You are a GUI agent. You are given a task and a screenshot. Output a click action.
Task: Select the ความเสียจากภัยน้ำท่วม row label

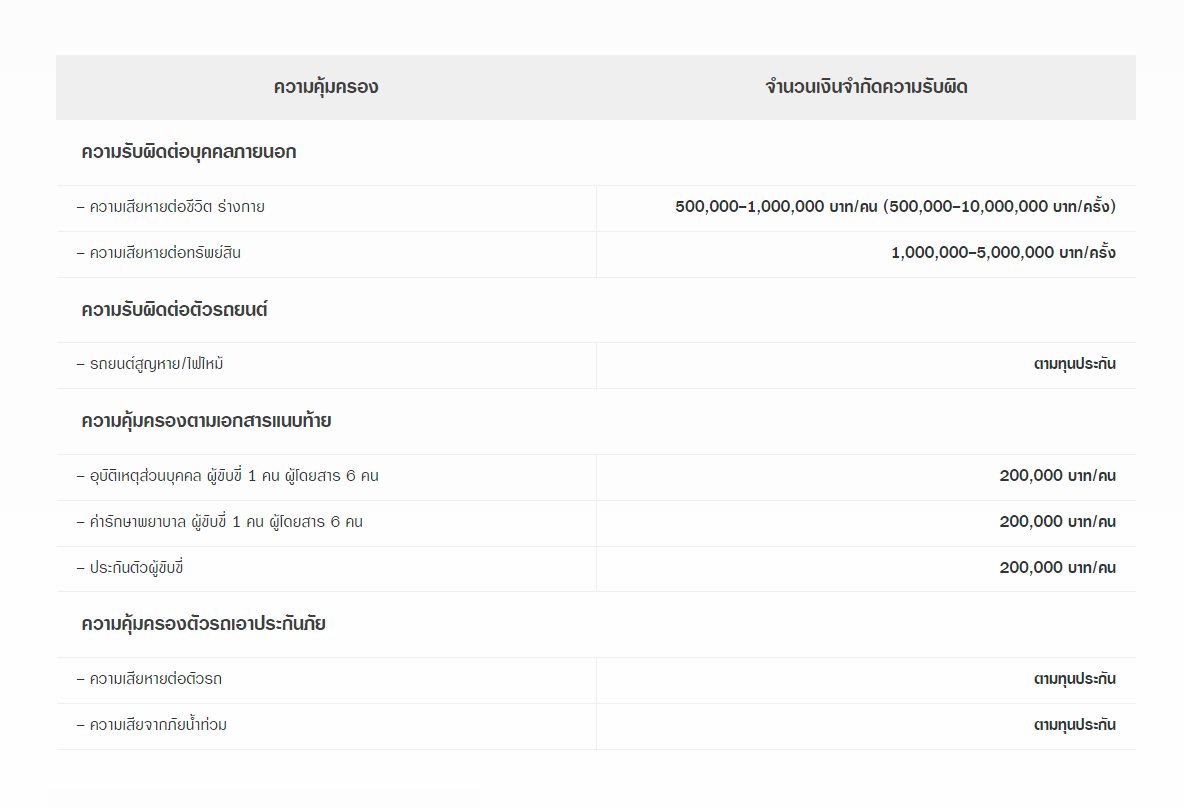152,725
